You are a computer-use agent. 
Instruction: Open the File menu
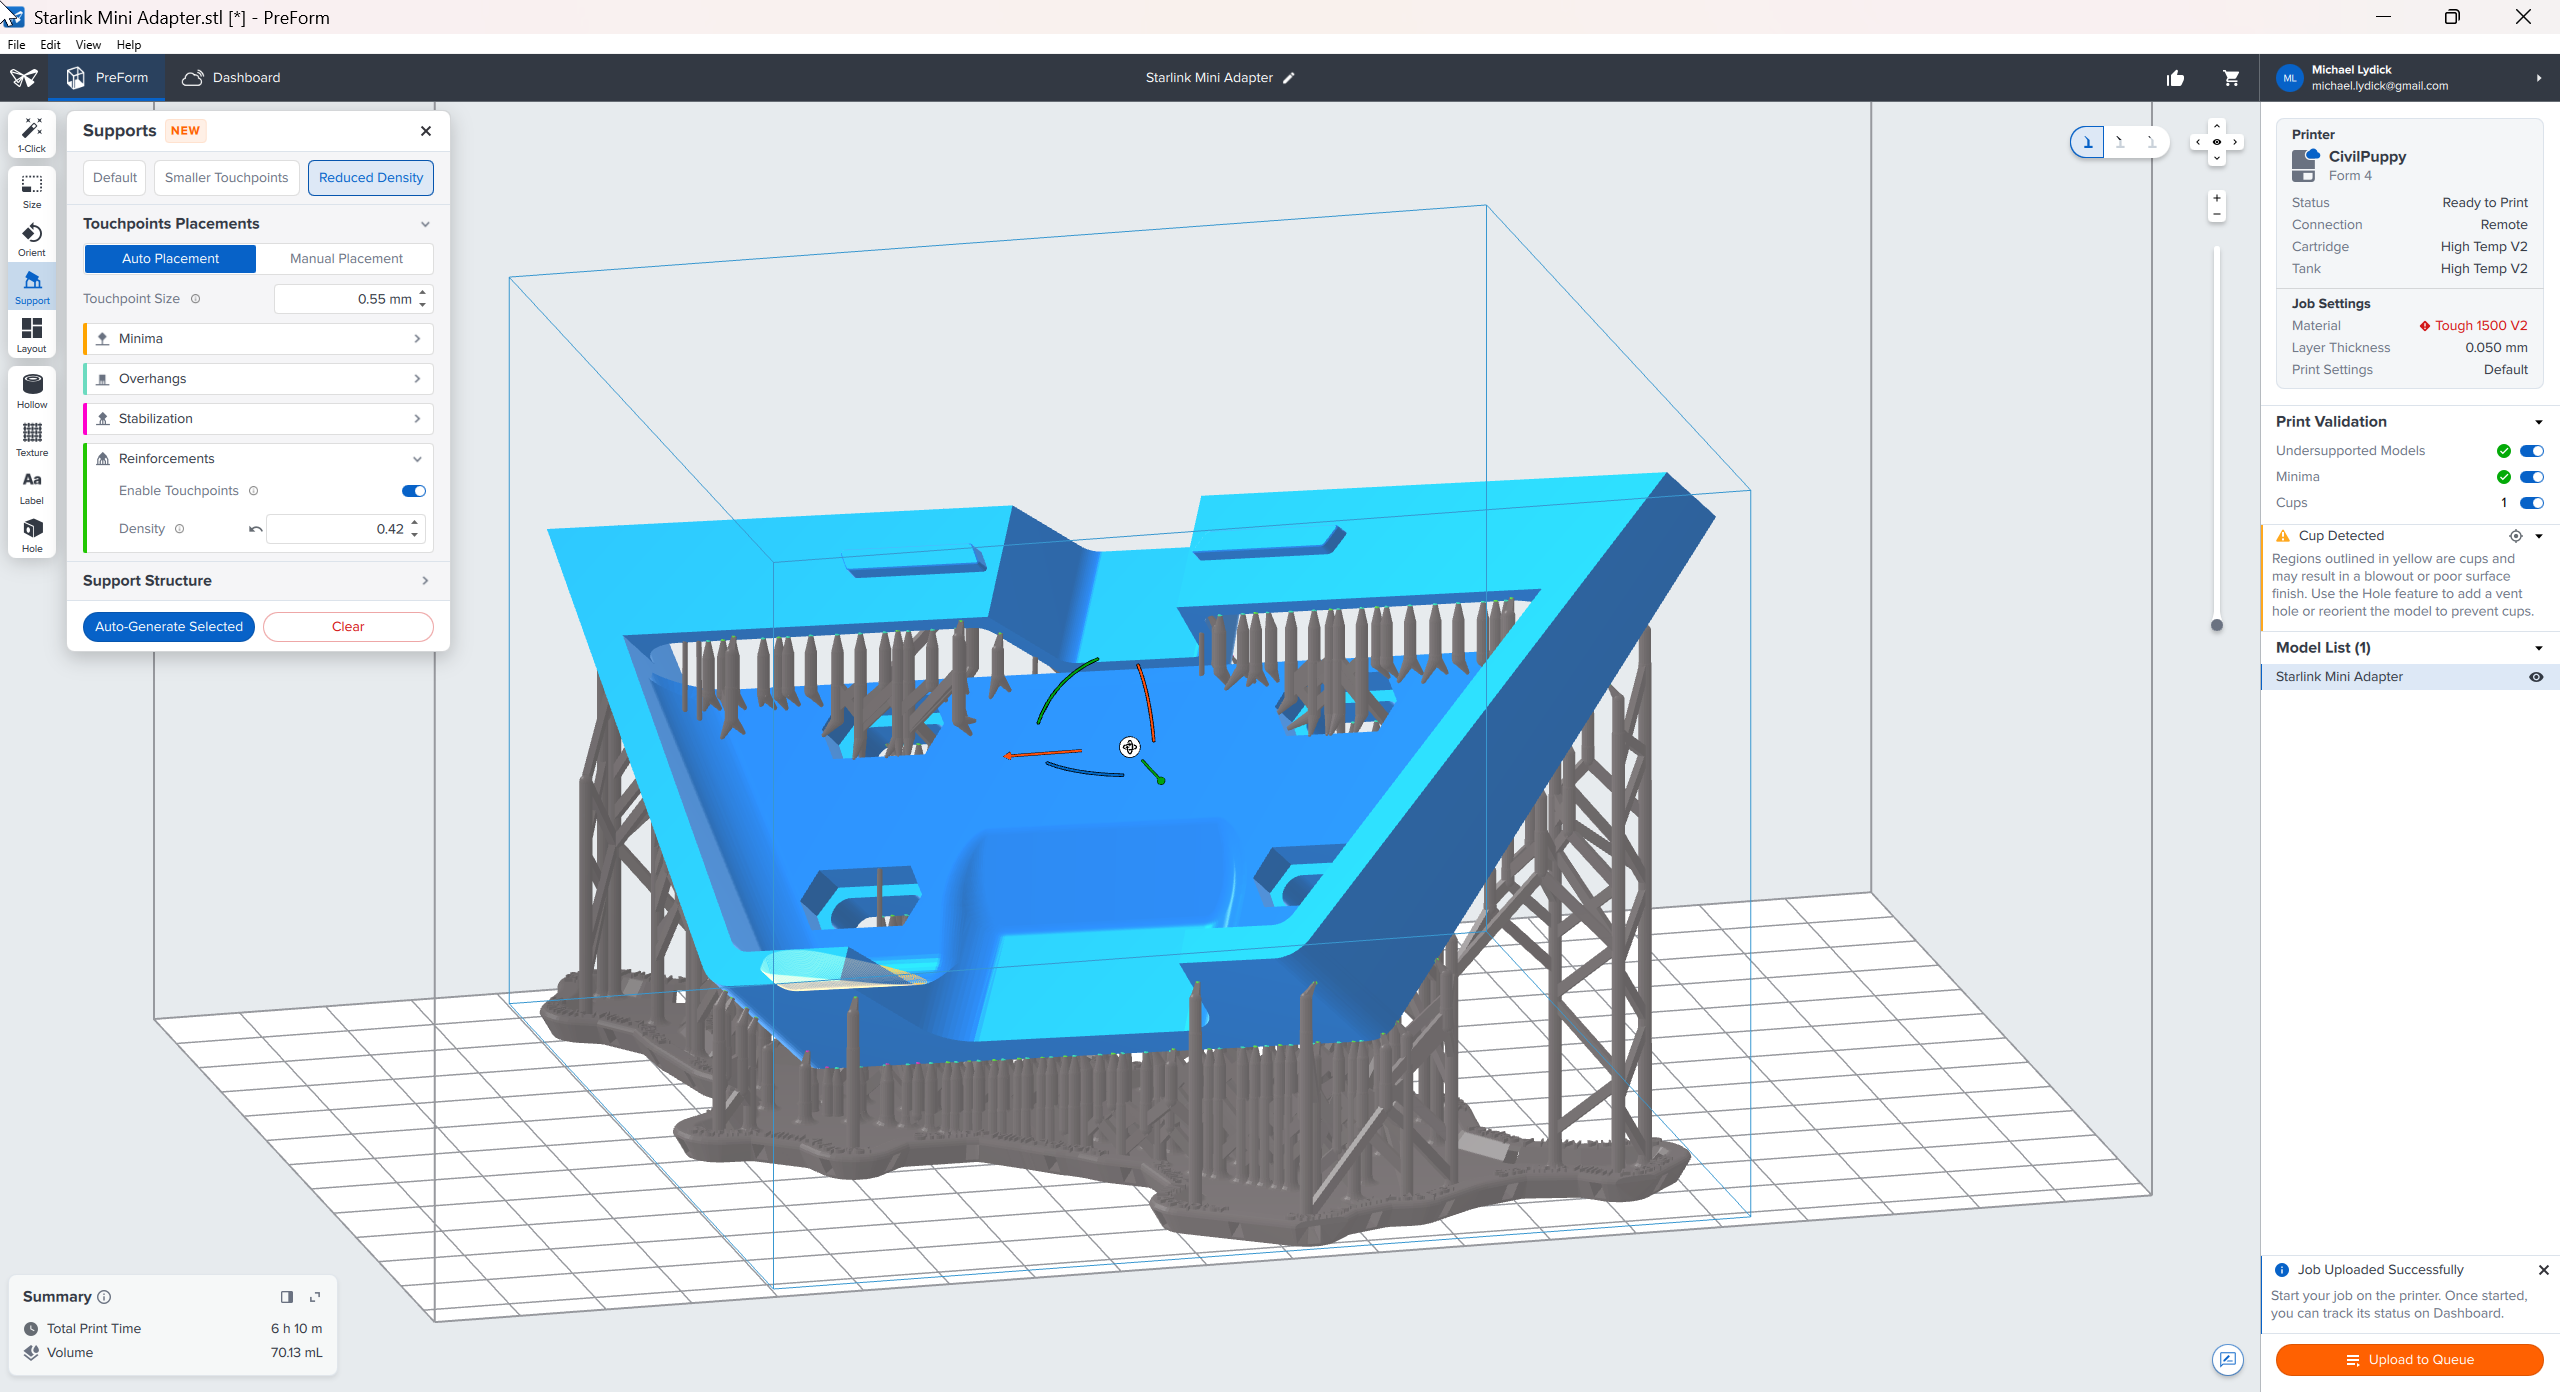(16, 45)
